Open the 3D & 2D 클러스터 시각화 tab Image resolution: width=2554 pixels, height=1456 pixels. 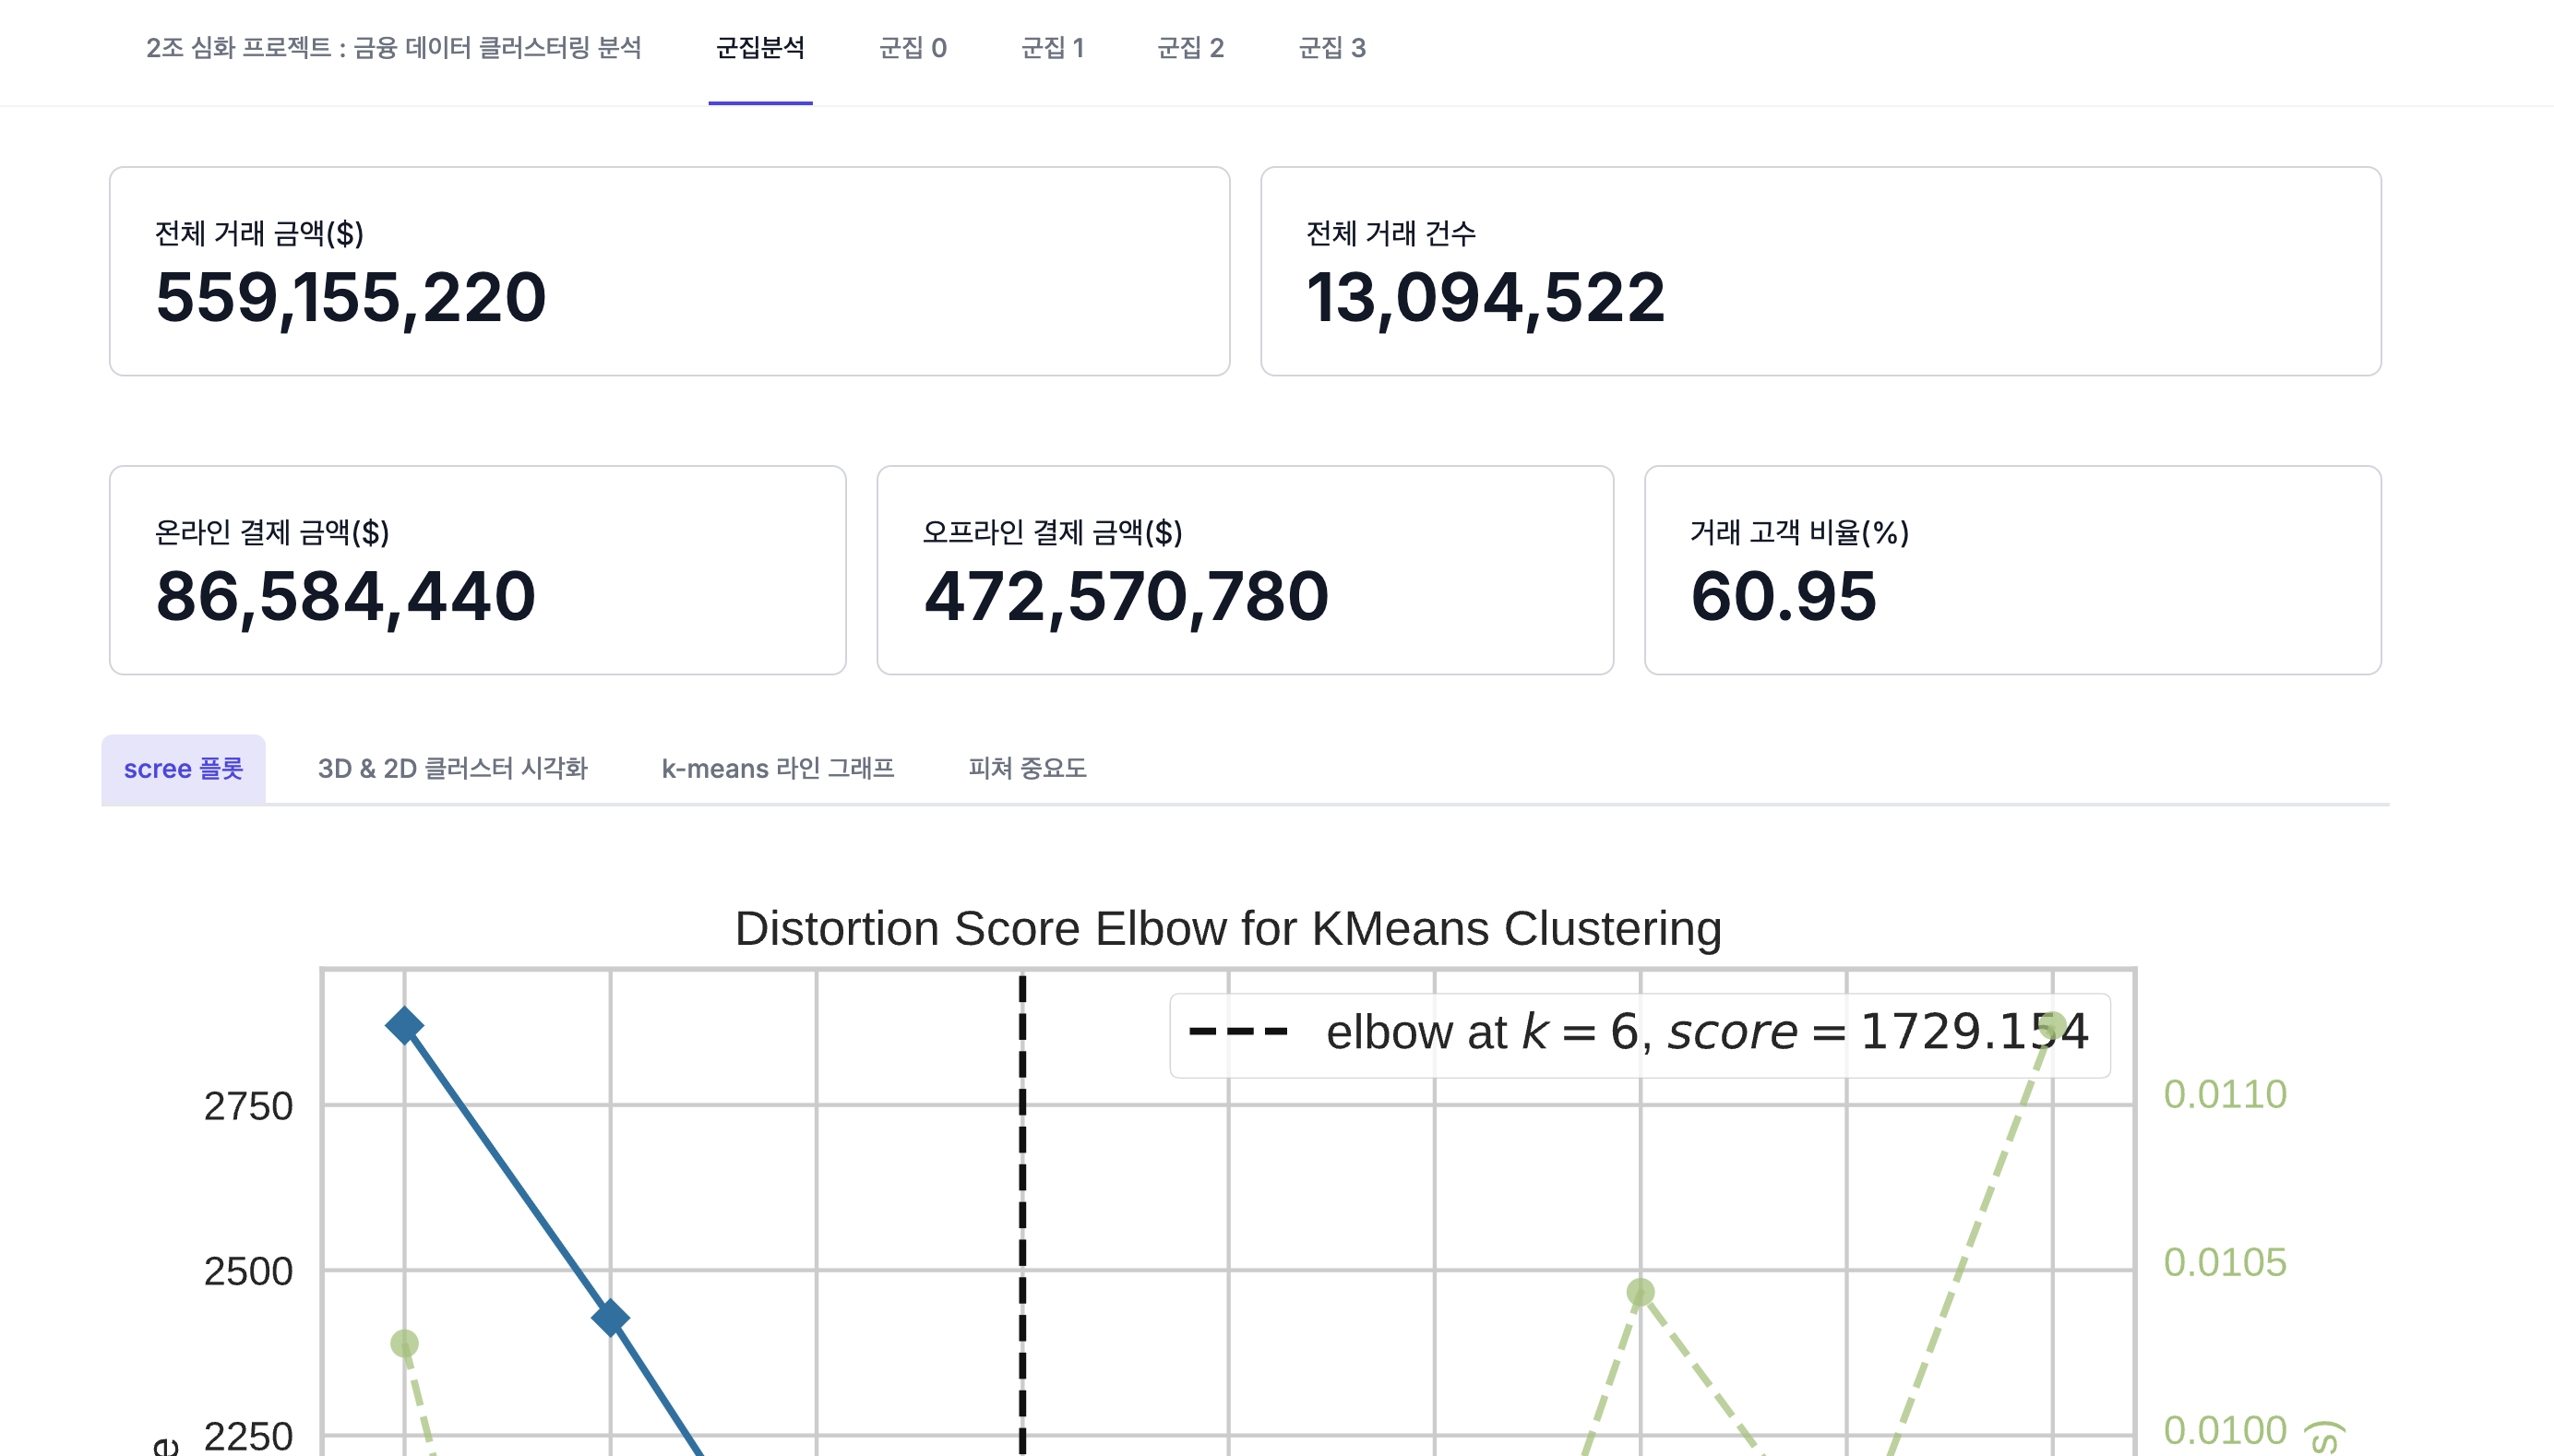tap(453, 769)
